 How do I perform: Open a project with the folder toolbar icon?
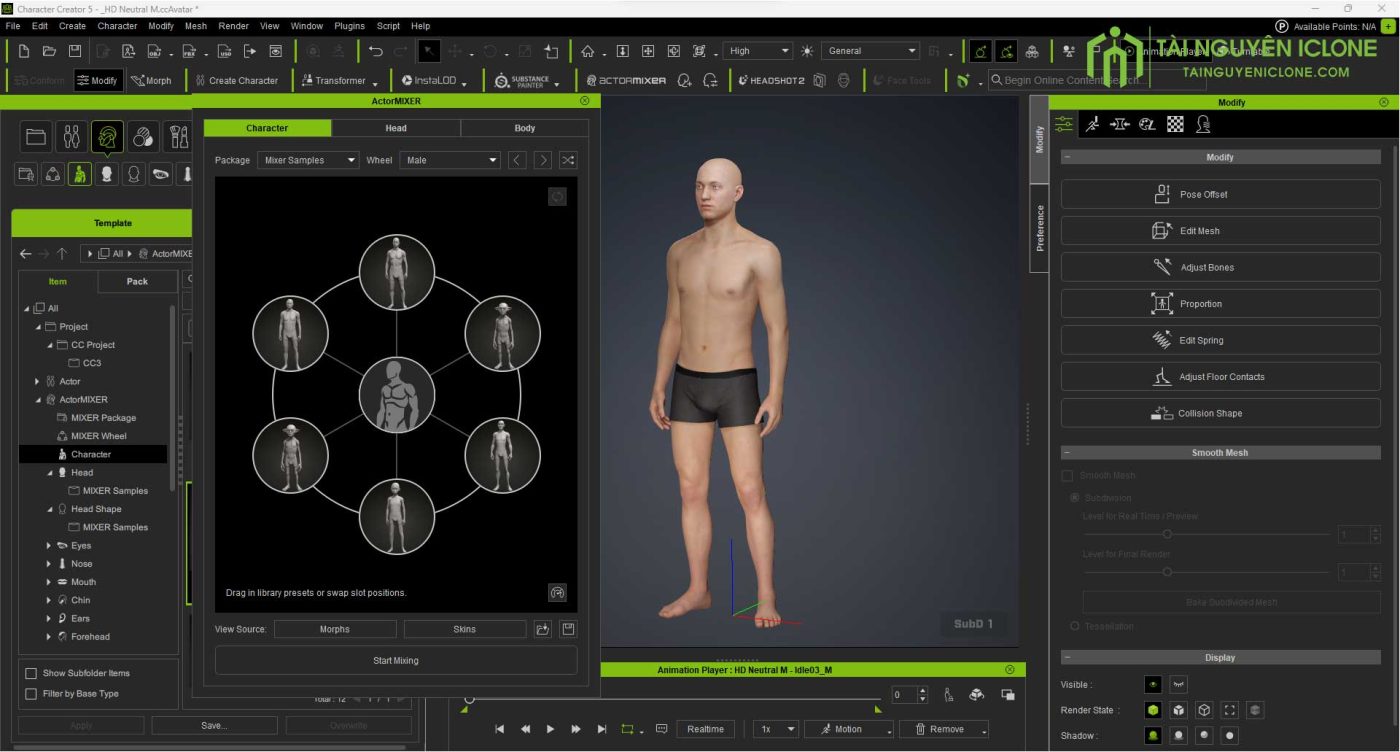pyautogui.click(x=49, y=51)
